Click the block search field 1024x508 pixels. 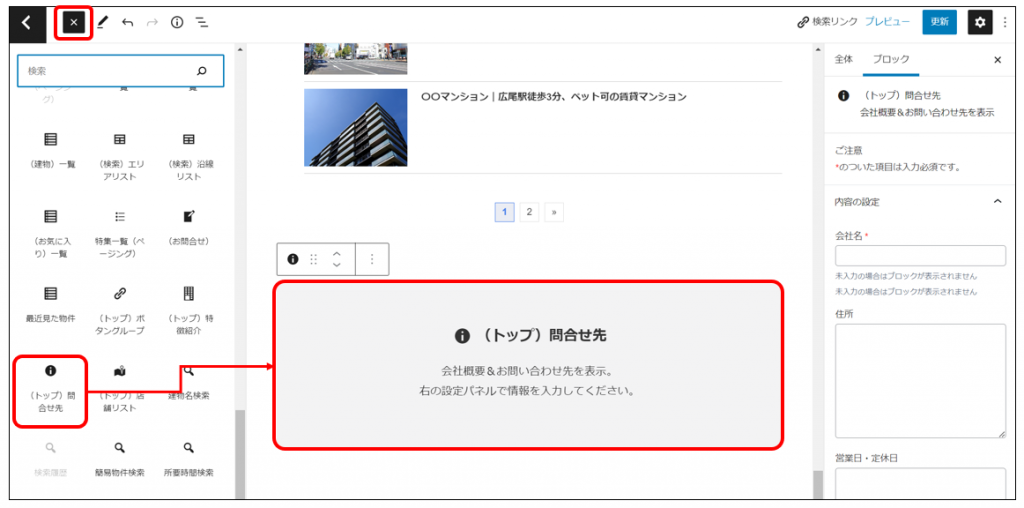coord(110,71)
